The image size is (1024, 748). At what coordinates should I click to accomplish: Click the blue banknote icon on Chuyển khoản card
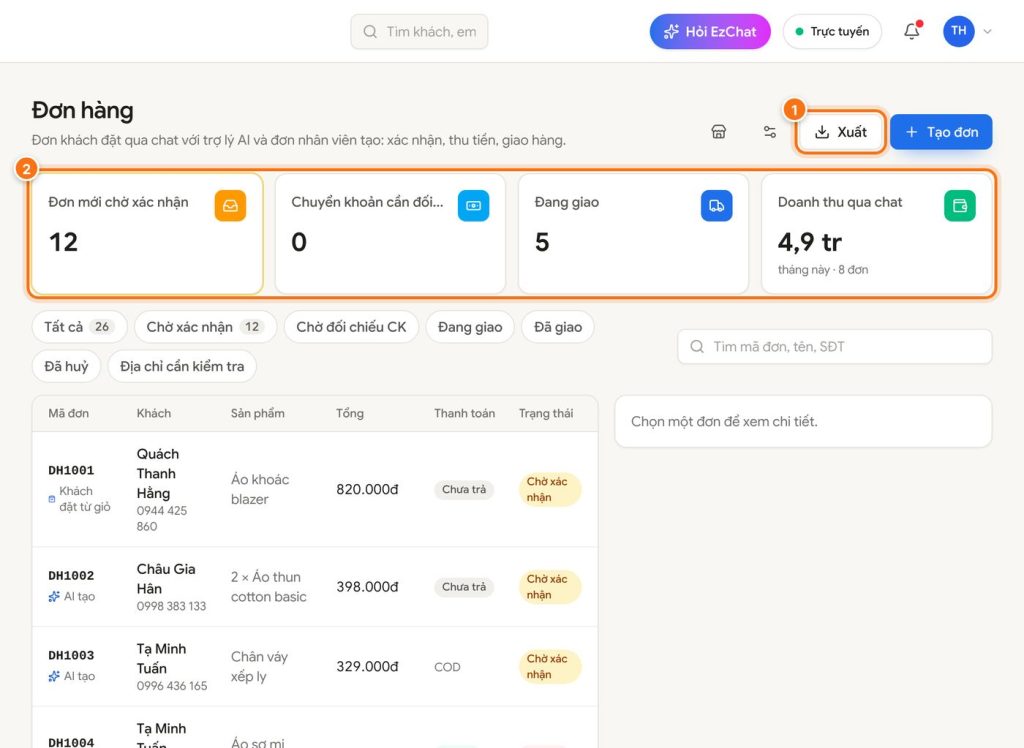click(x=473, y=206)
